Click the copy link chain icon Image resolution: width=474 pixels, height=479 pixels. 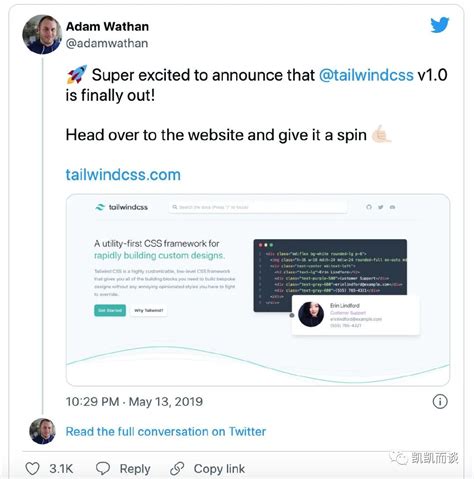[177, 469]
